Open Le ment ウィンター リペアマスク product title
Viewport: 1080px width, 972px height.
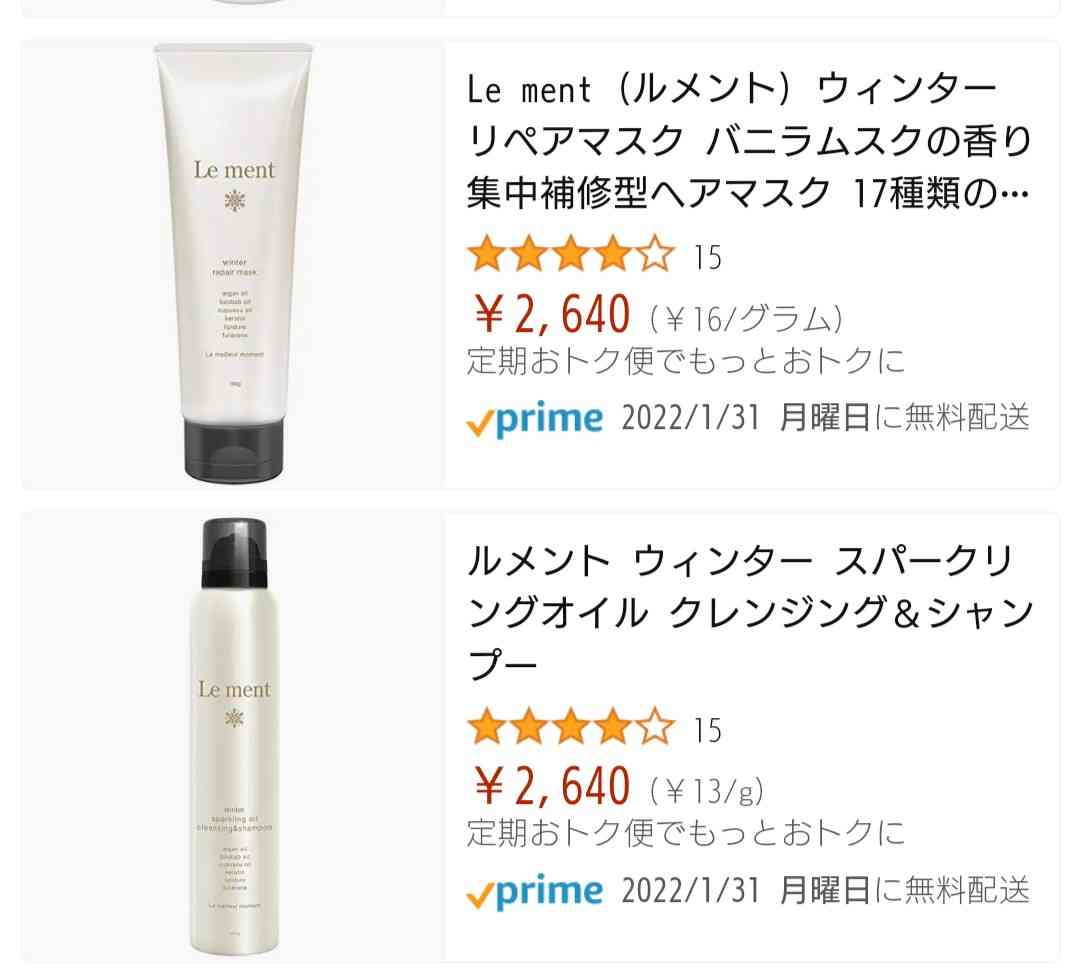(749, 141)
